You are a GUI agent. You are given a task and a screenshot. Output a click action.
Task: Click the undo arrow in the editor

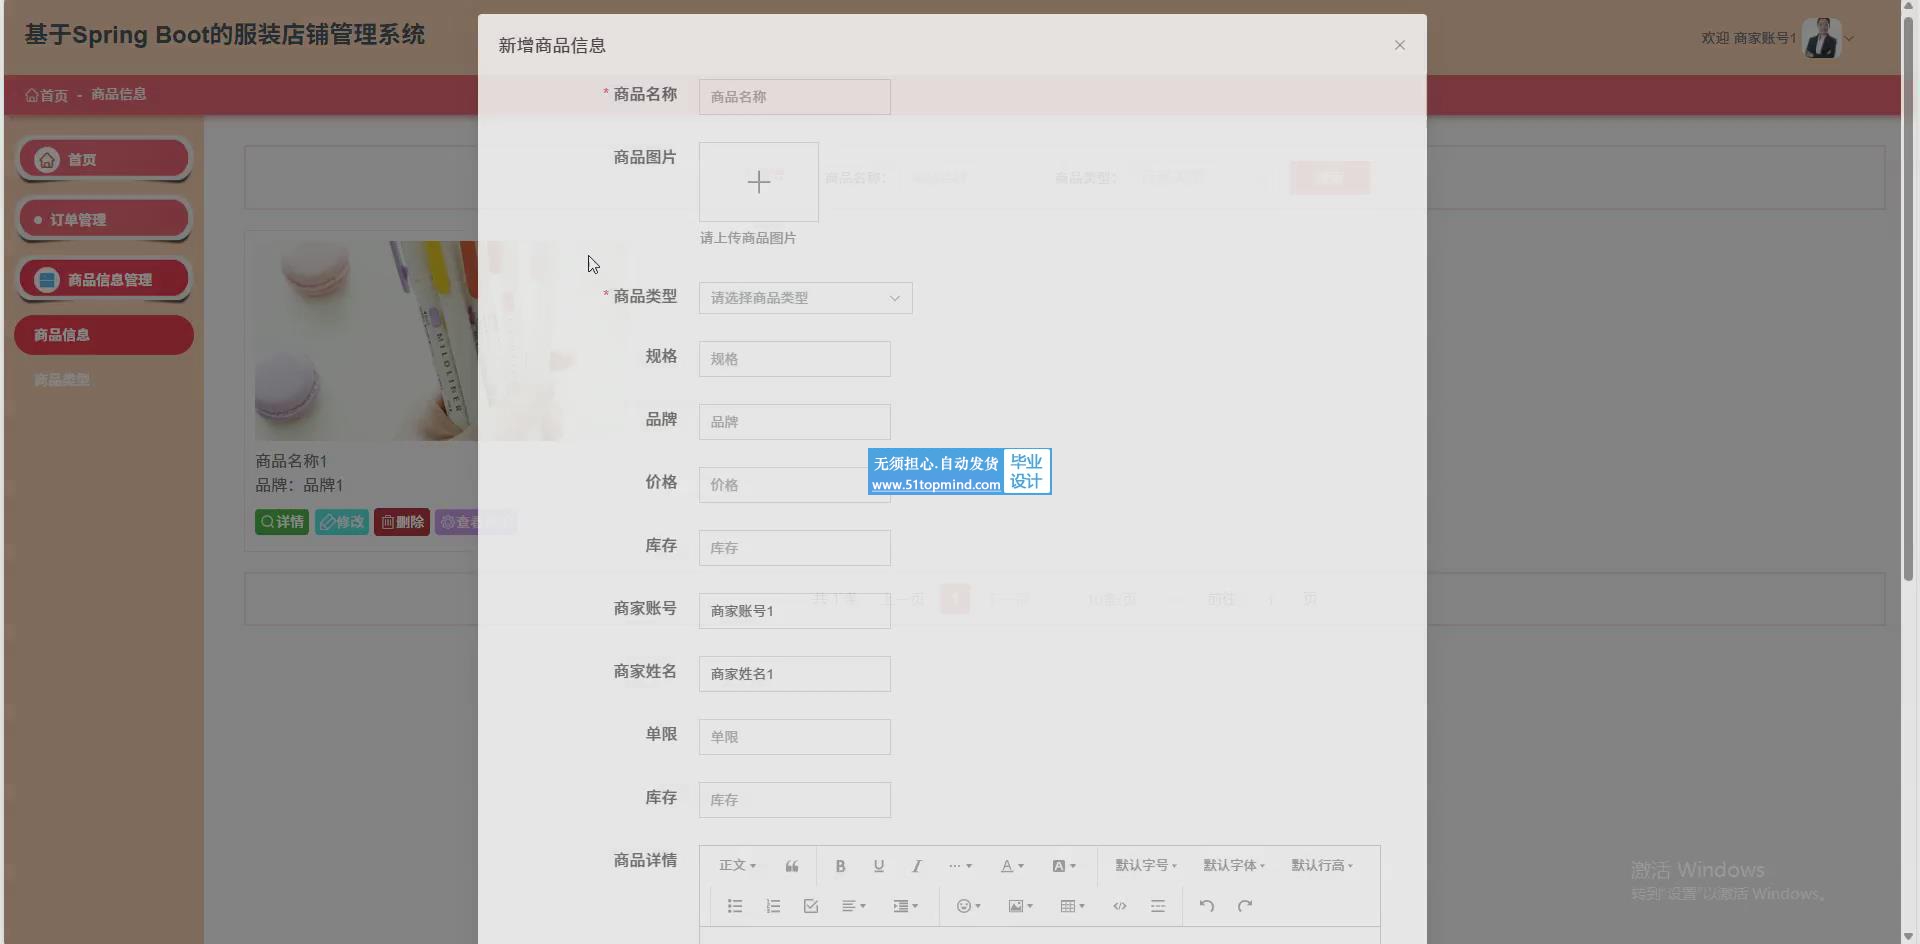1207,906
